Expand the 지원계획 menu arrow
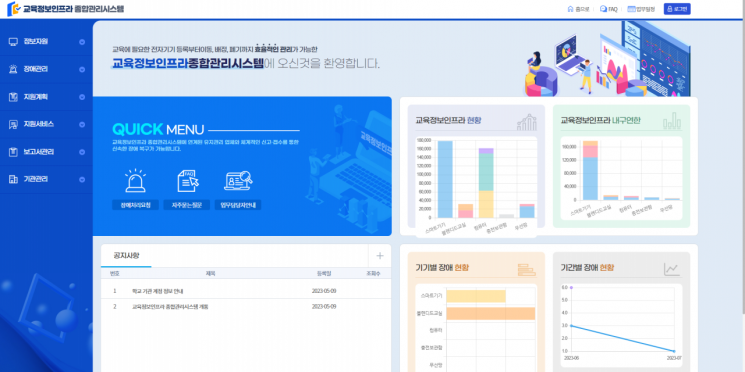The width and height of the screenshot is (745, 372). click(82, 97)
